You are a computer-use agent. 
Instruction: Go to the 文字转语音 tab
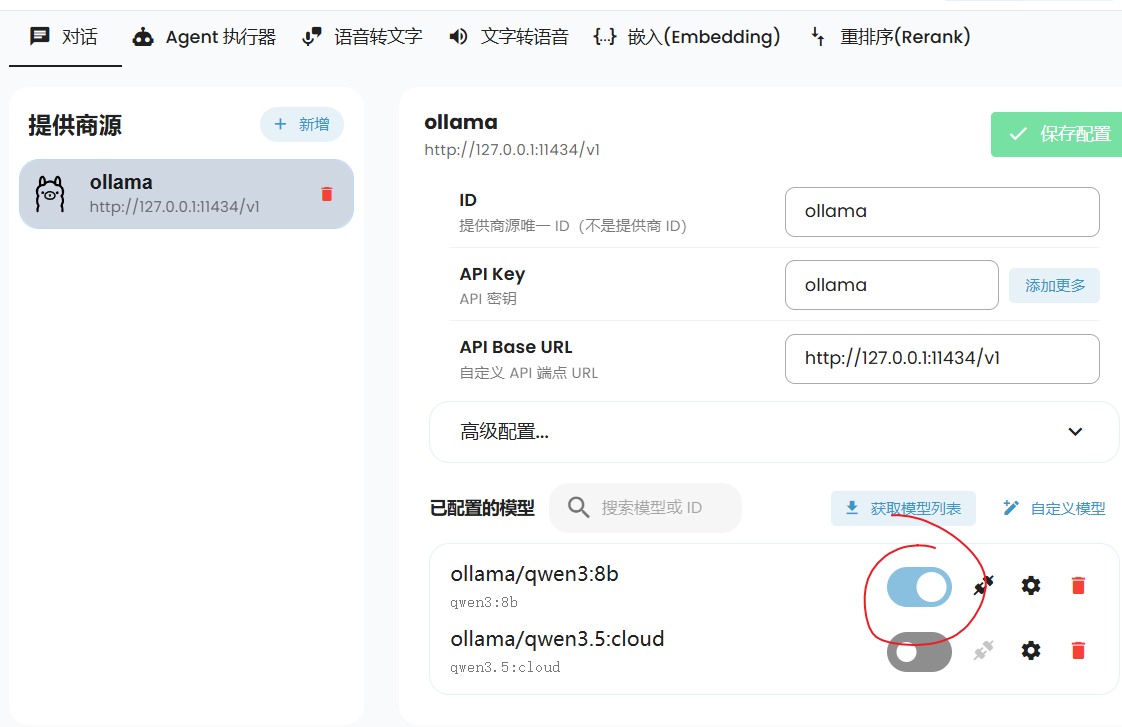[509, 36]
